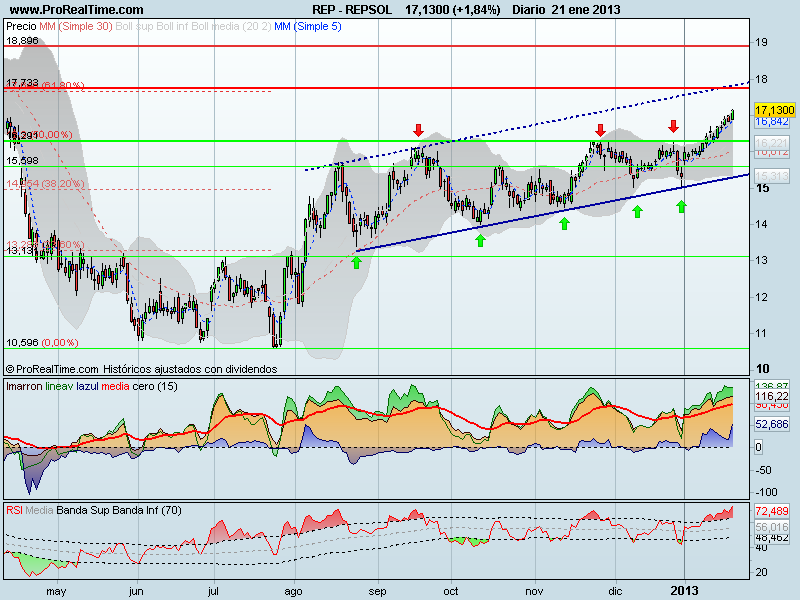Click the jul label on time axis
The image size is (800, 600).
[213, 591]
